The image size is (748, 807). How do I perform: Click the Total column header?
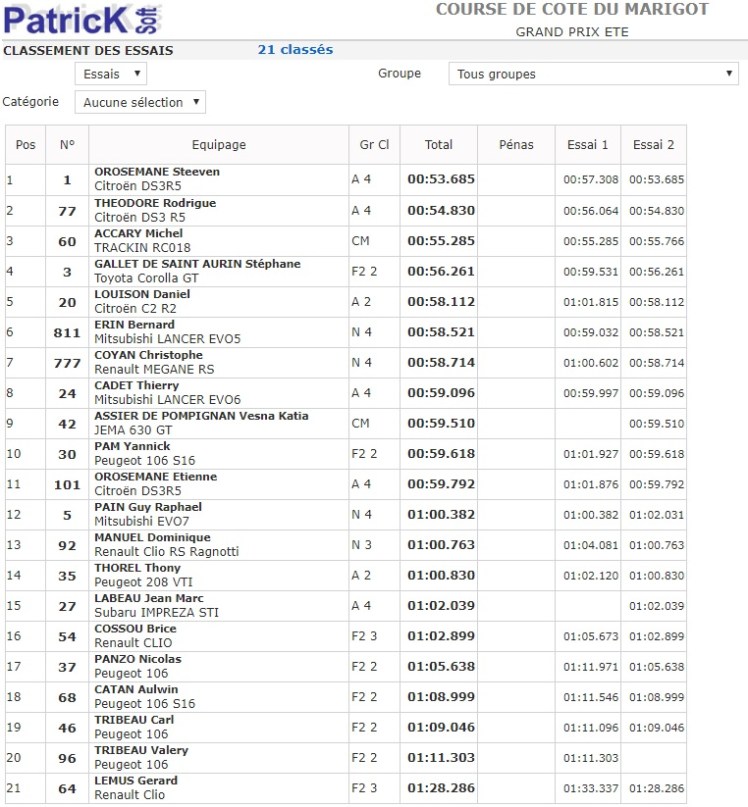coord(438,145)
